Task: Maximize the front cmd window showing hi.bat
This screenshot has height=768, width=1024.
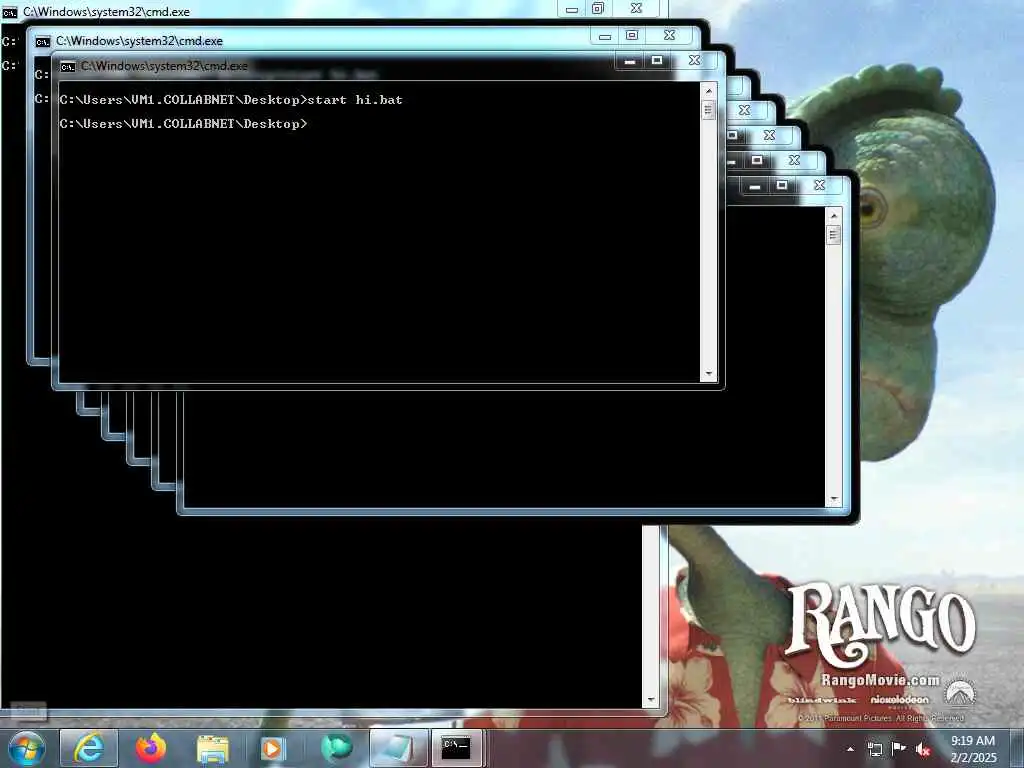Action: pyautogui.click(x=657, y=61)
